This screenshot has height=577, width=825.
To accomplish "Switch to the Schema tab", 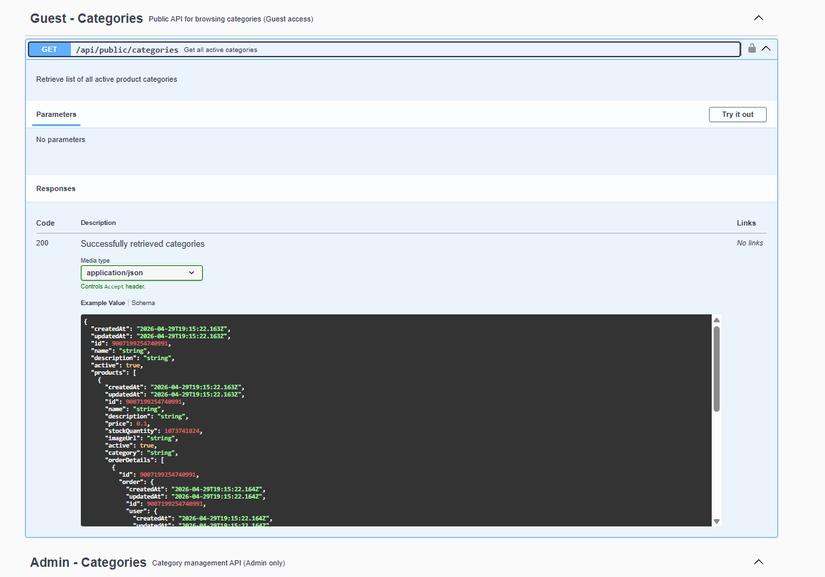I will click(x=143, y=303).
